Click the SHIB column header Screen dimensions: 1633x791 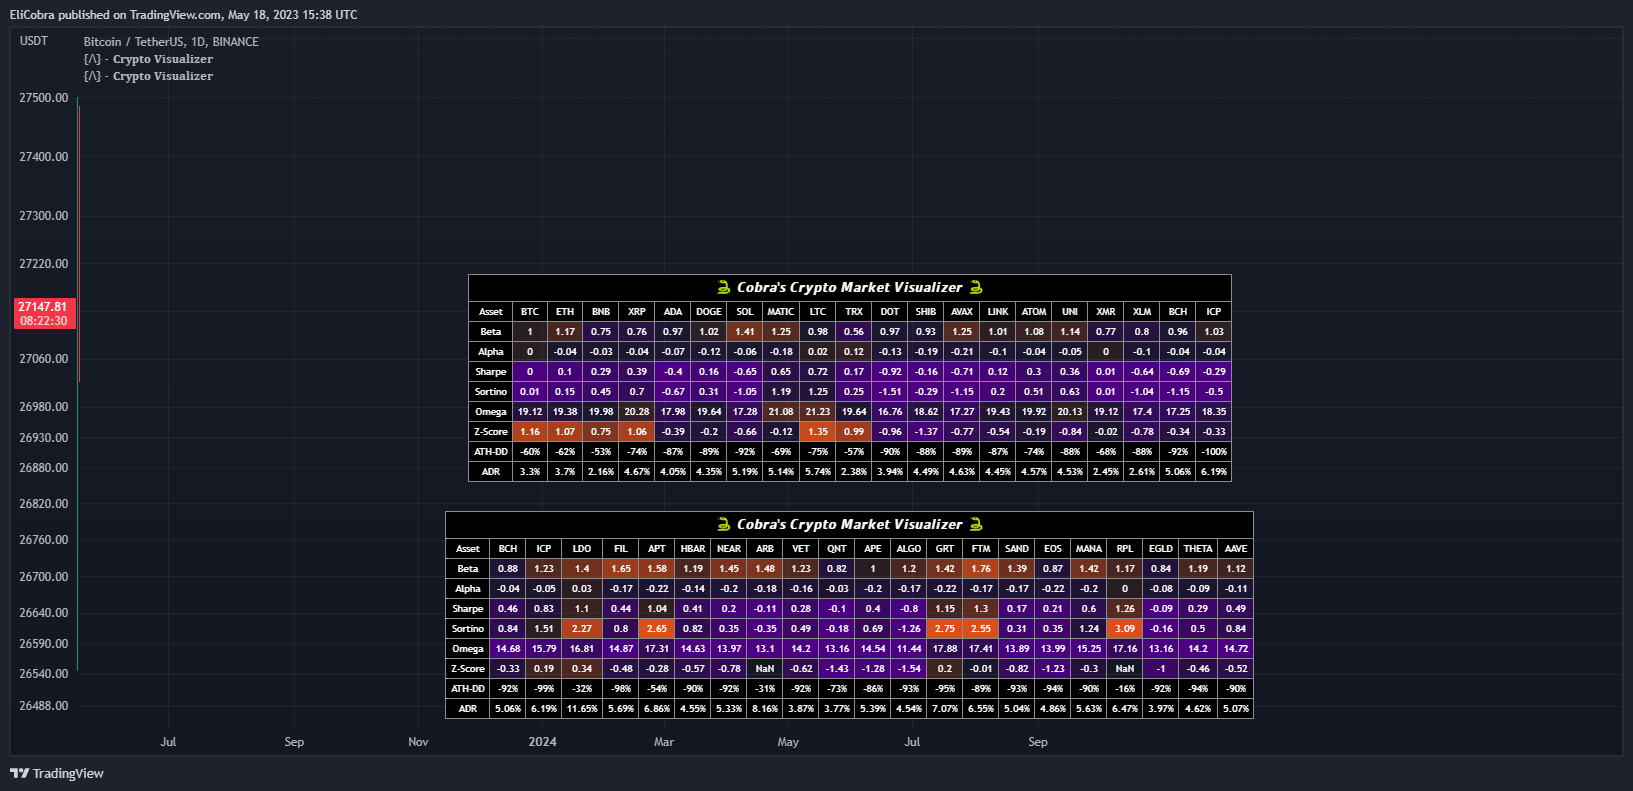click(926, 312)
